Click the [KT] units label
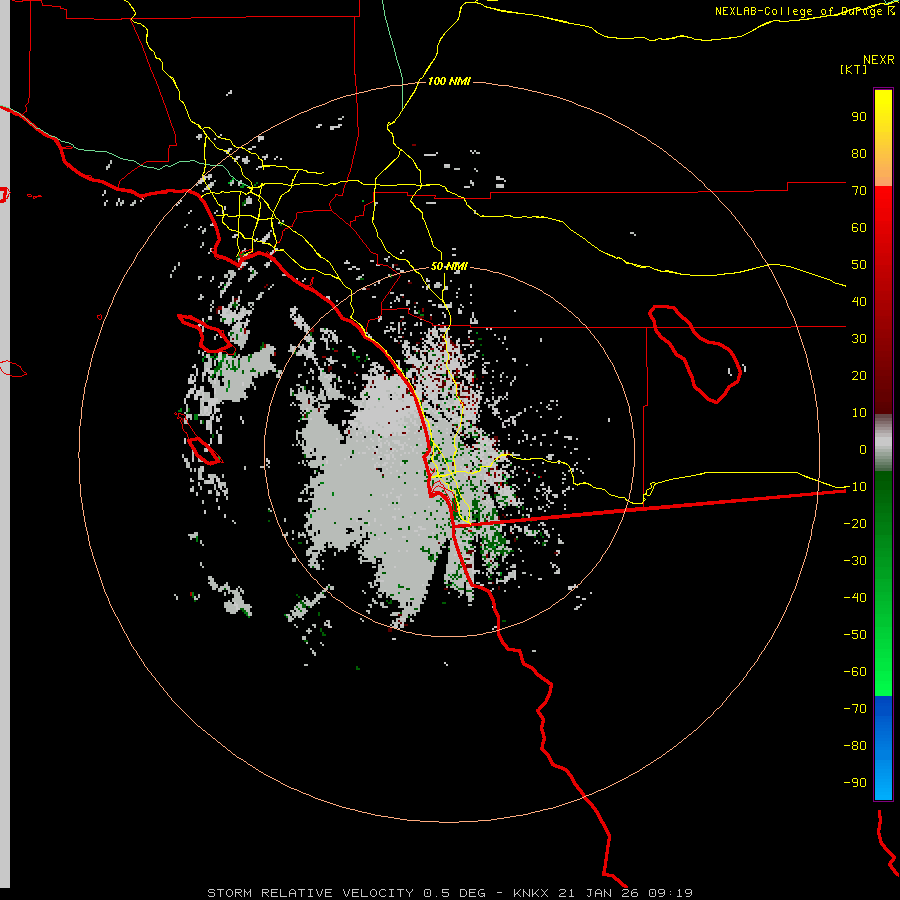The image size is (900, 900). click(854, 69)
